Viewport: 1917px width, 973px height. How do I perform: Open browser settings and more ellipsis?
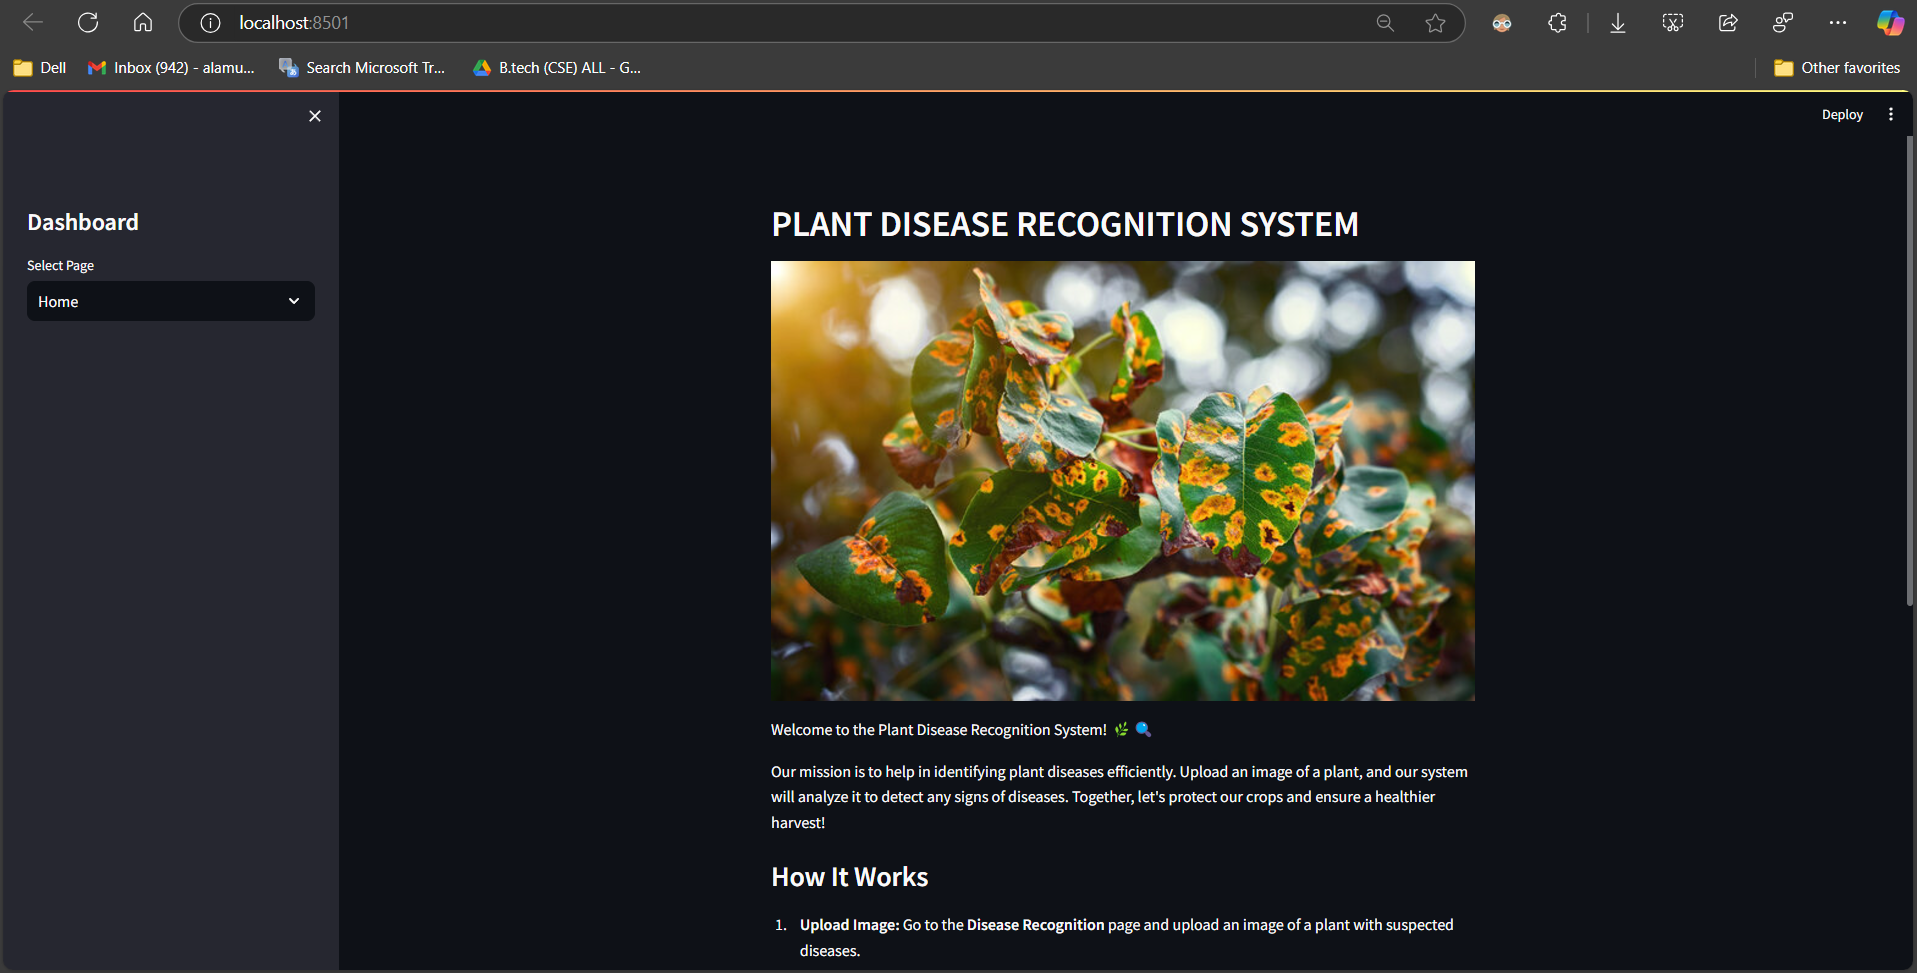point(1837,23)
